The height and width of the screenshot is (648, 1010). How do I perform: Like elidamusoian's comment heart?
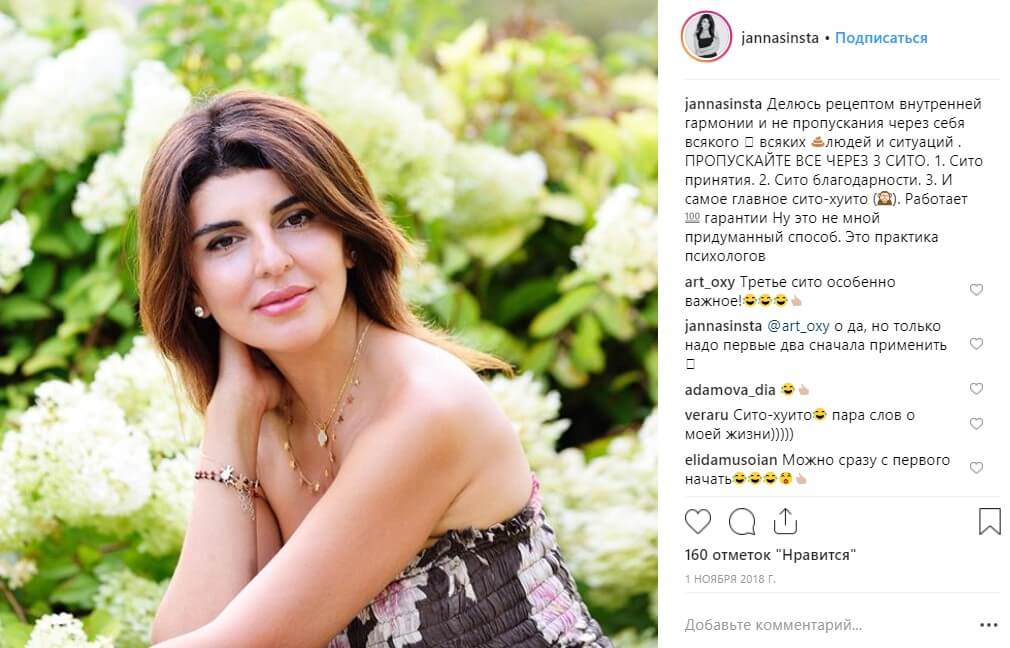tap(977, 468)
